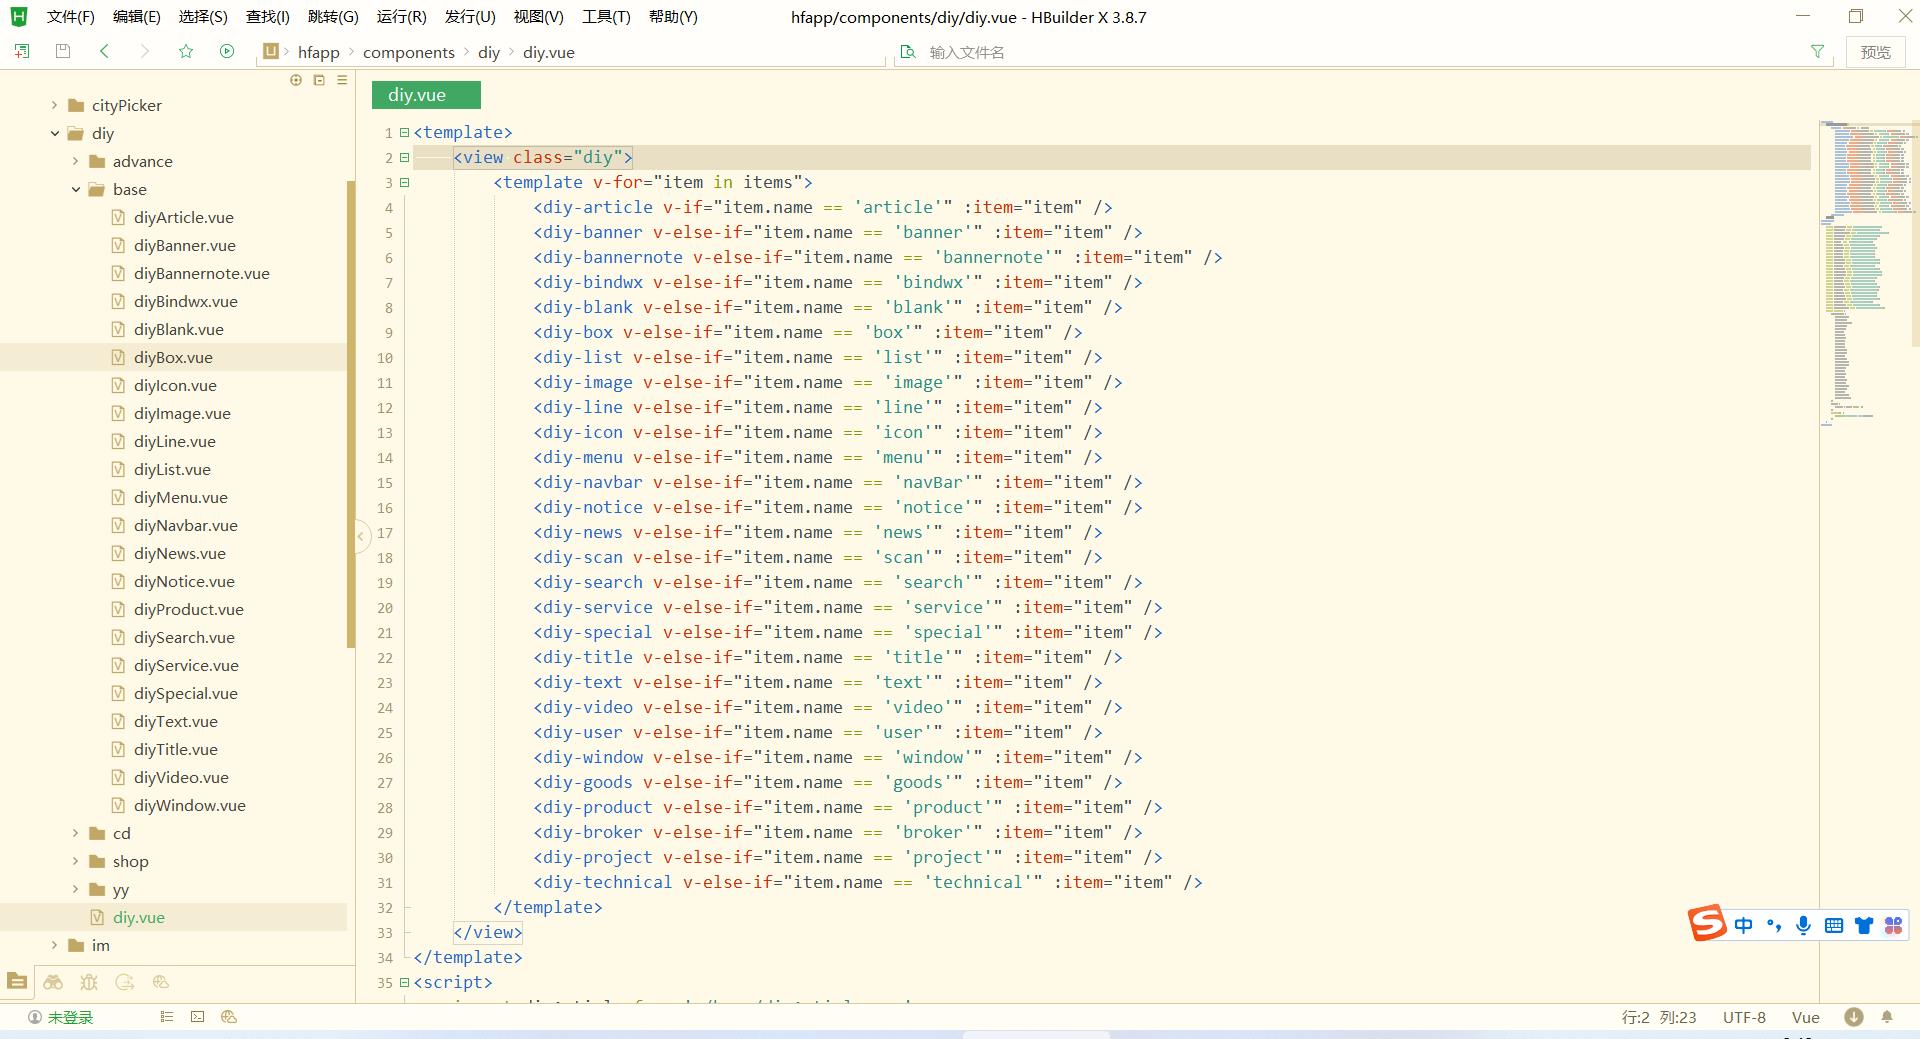Expand the advance folder
This screenshot has height=1039, width=1920.
click(75, 161)
